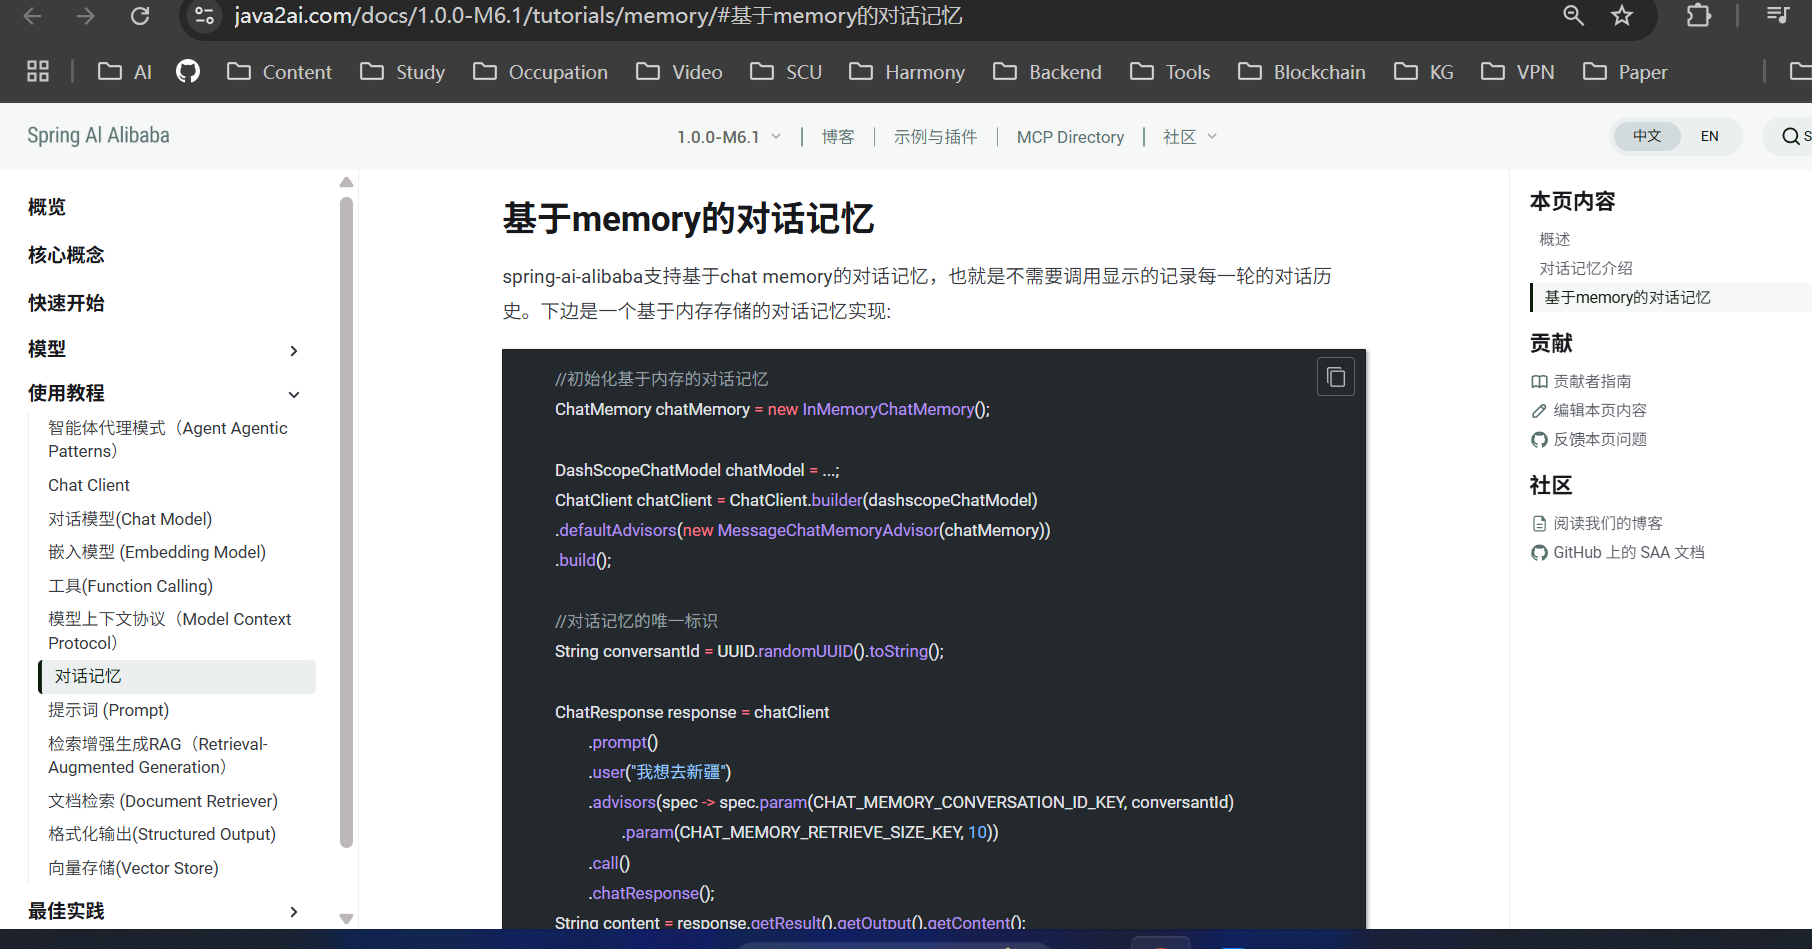This screenshot has width=1812, height=949.
Task: Reload the current page
Action: pyautogui.click(x=140, y=16)
